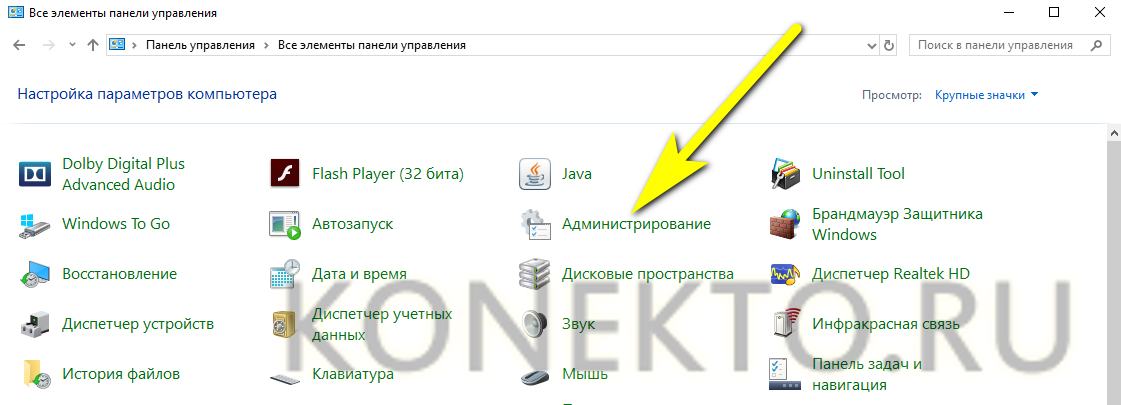Go up one level with Up arrow
Screen dimensions: 1121x405
pyautogui.click(x=92, y=45)
